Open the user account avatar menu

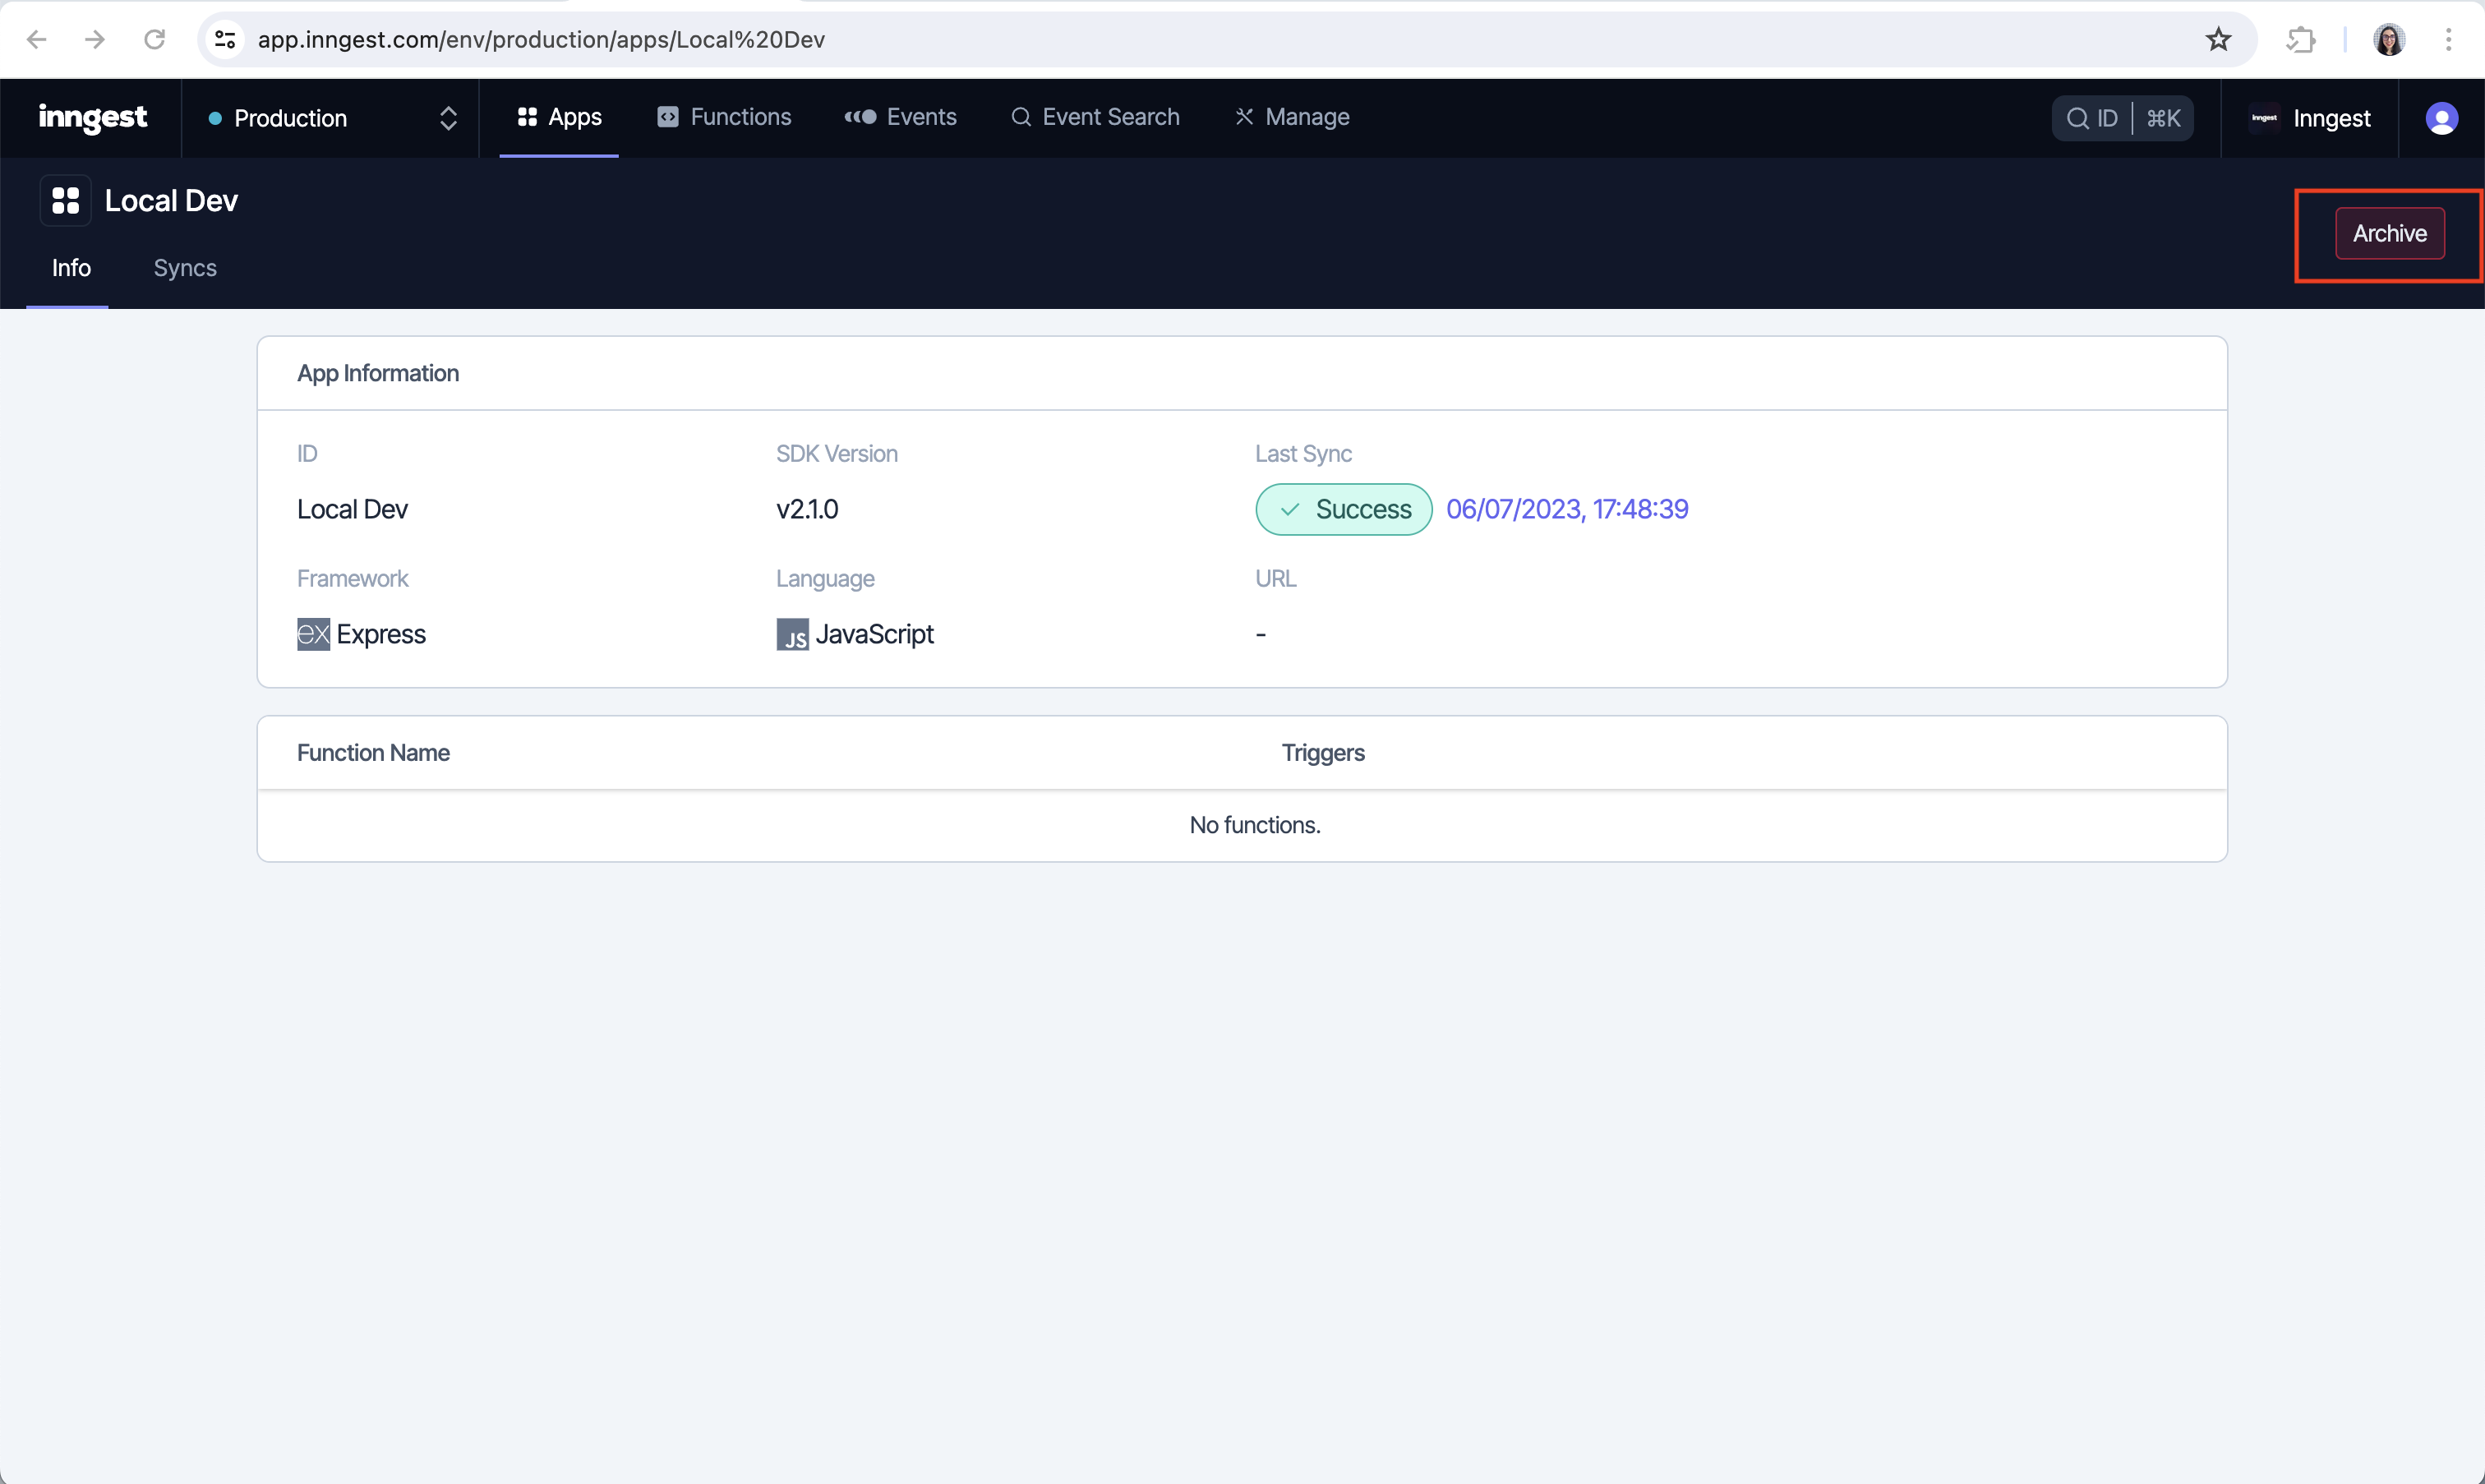pyautogui.click(x=2442, y=117)
